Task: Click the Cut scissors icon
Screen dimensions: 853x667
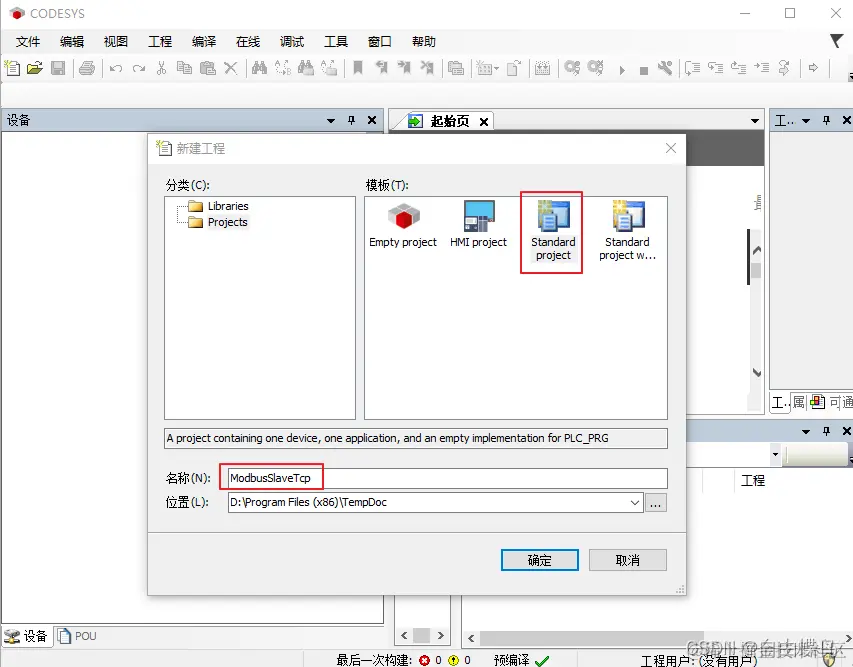Action: click(161, 68)
